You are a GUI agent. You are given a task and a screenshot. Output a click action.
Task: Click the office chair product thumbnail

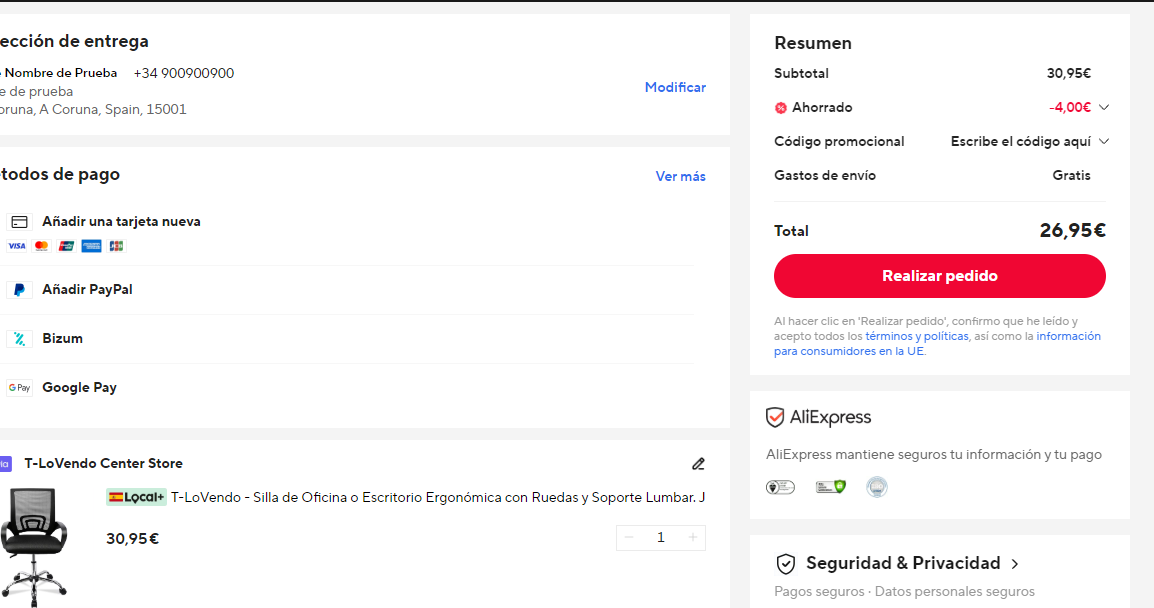(33, 548)
